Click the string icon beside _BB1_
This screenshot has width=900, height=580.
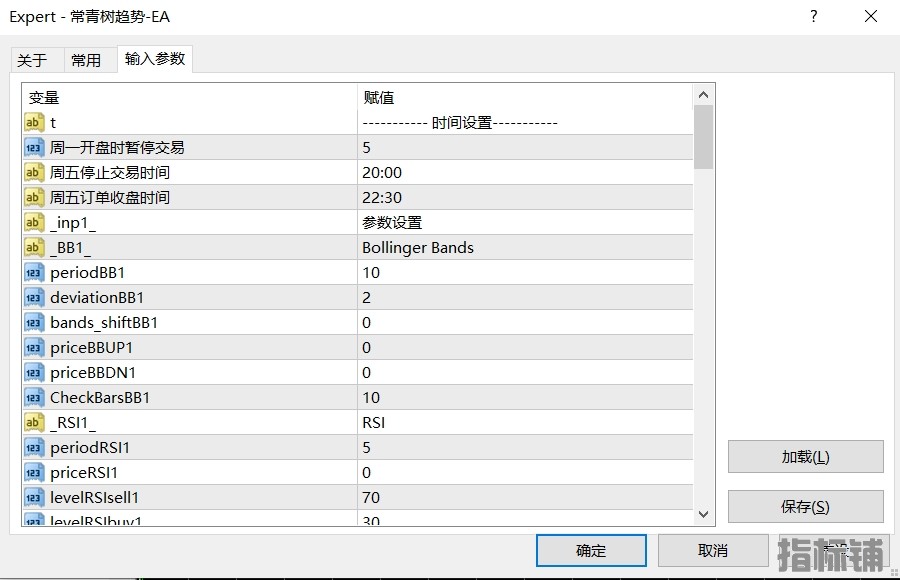[x=34, y=247]
